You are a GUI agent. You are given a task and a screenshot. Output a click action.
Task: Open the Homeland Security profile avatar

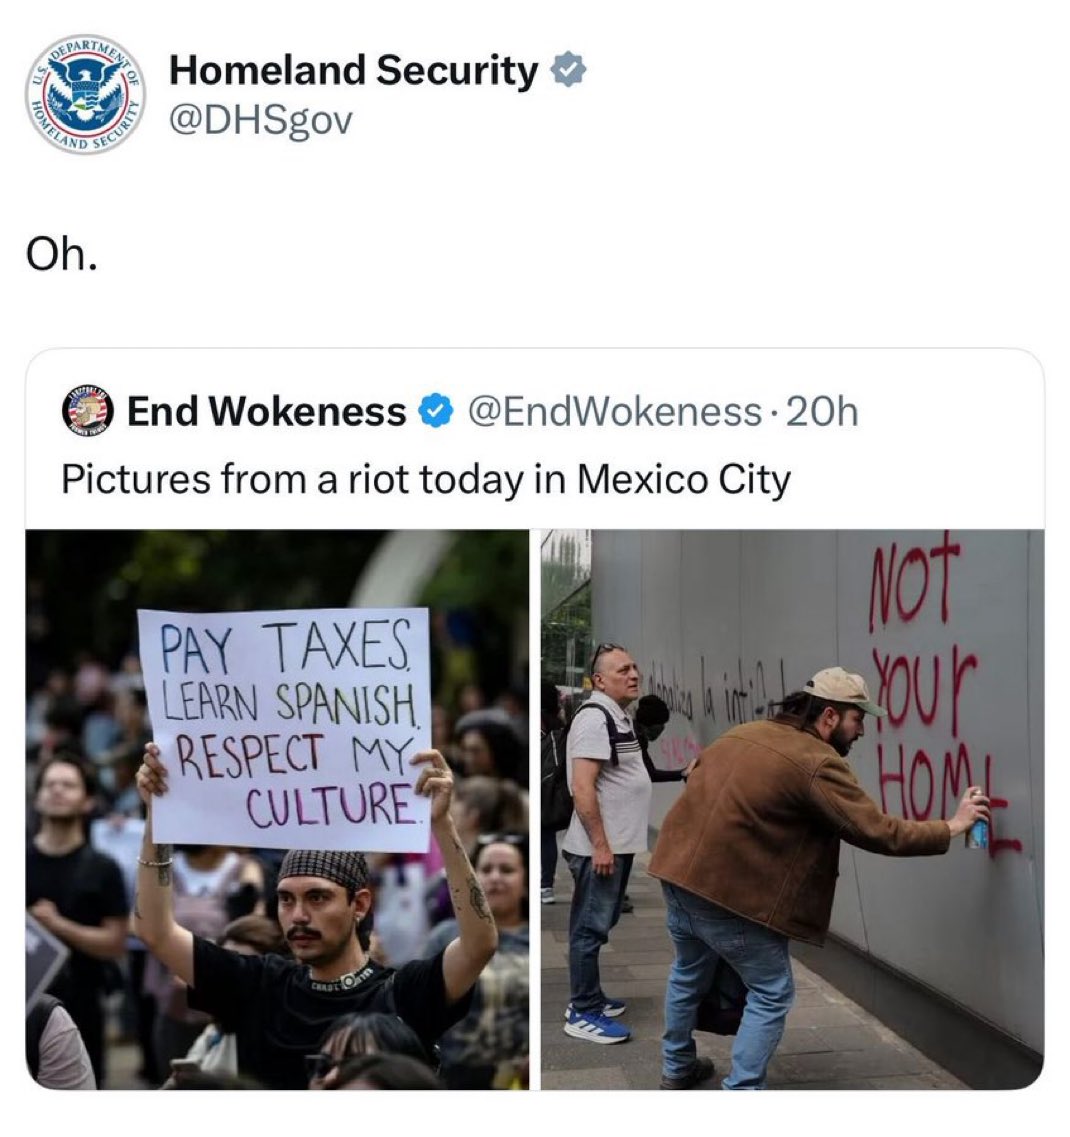(86, 94)
